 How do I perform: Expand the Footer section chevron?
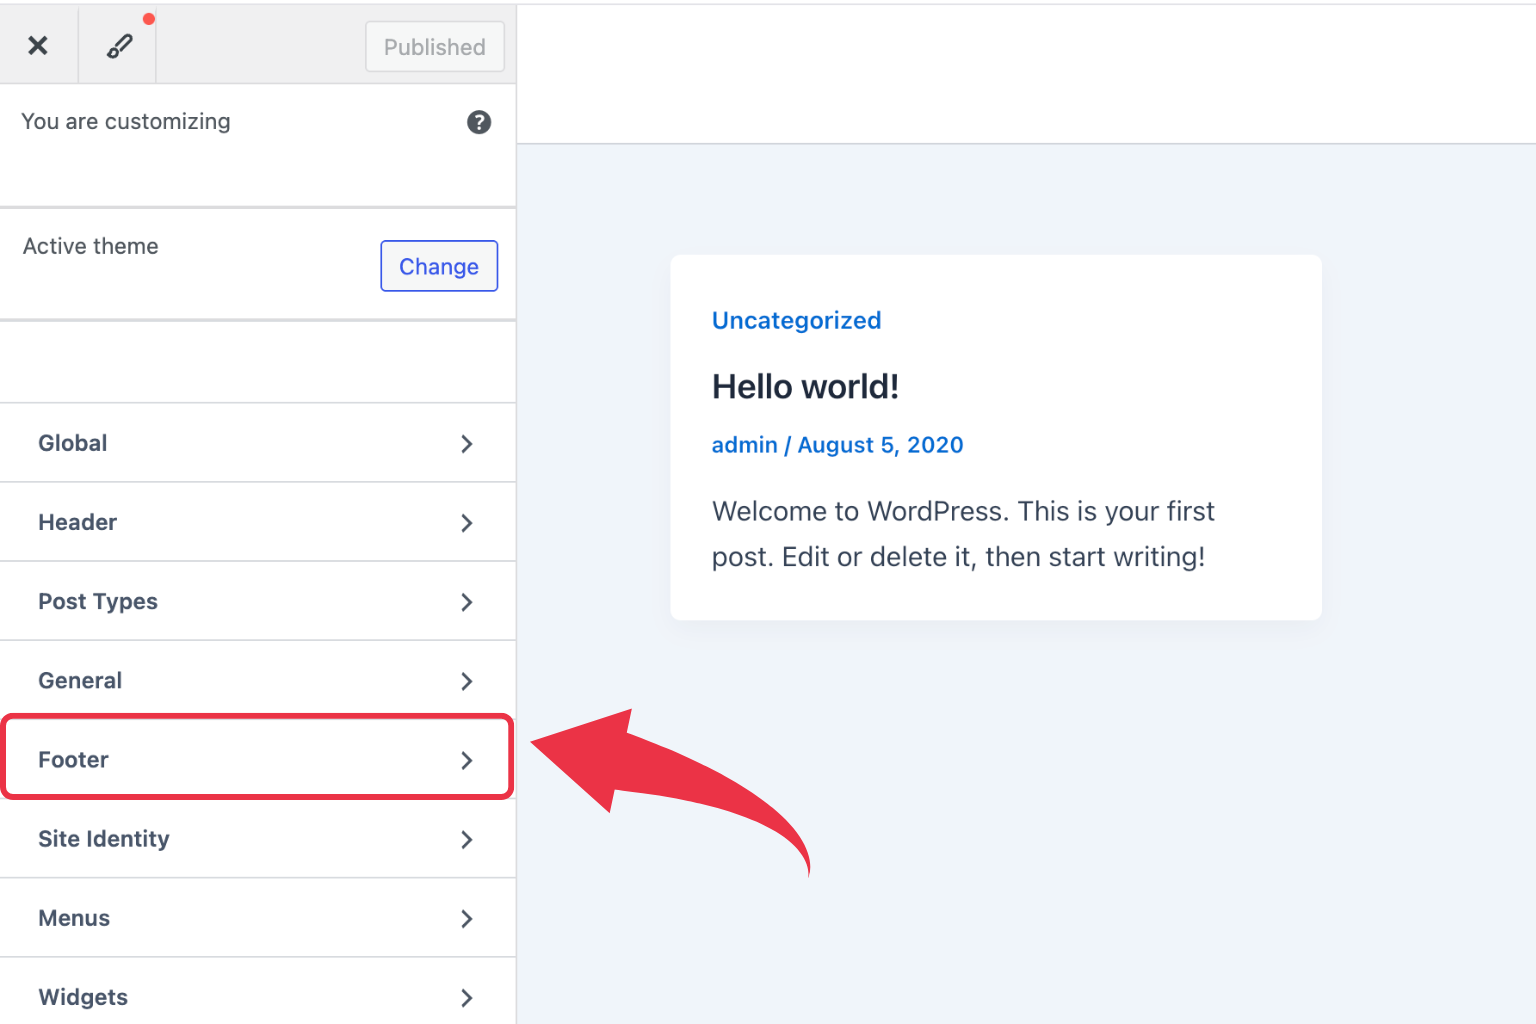(x=466, y=760)
